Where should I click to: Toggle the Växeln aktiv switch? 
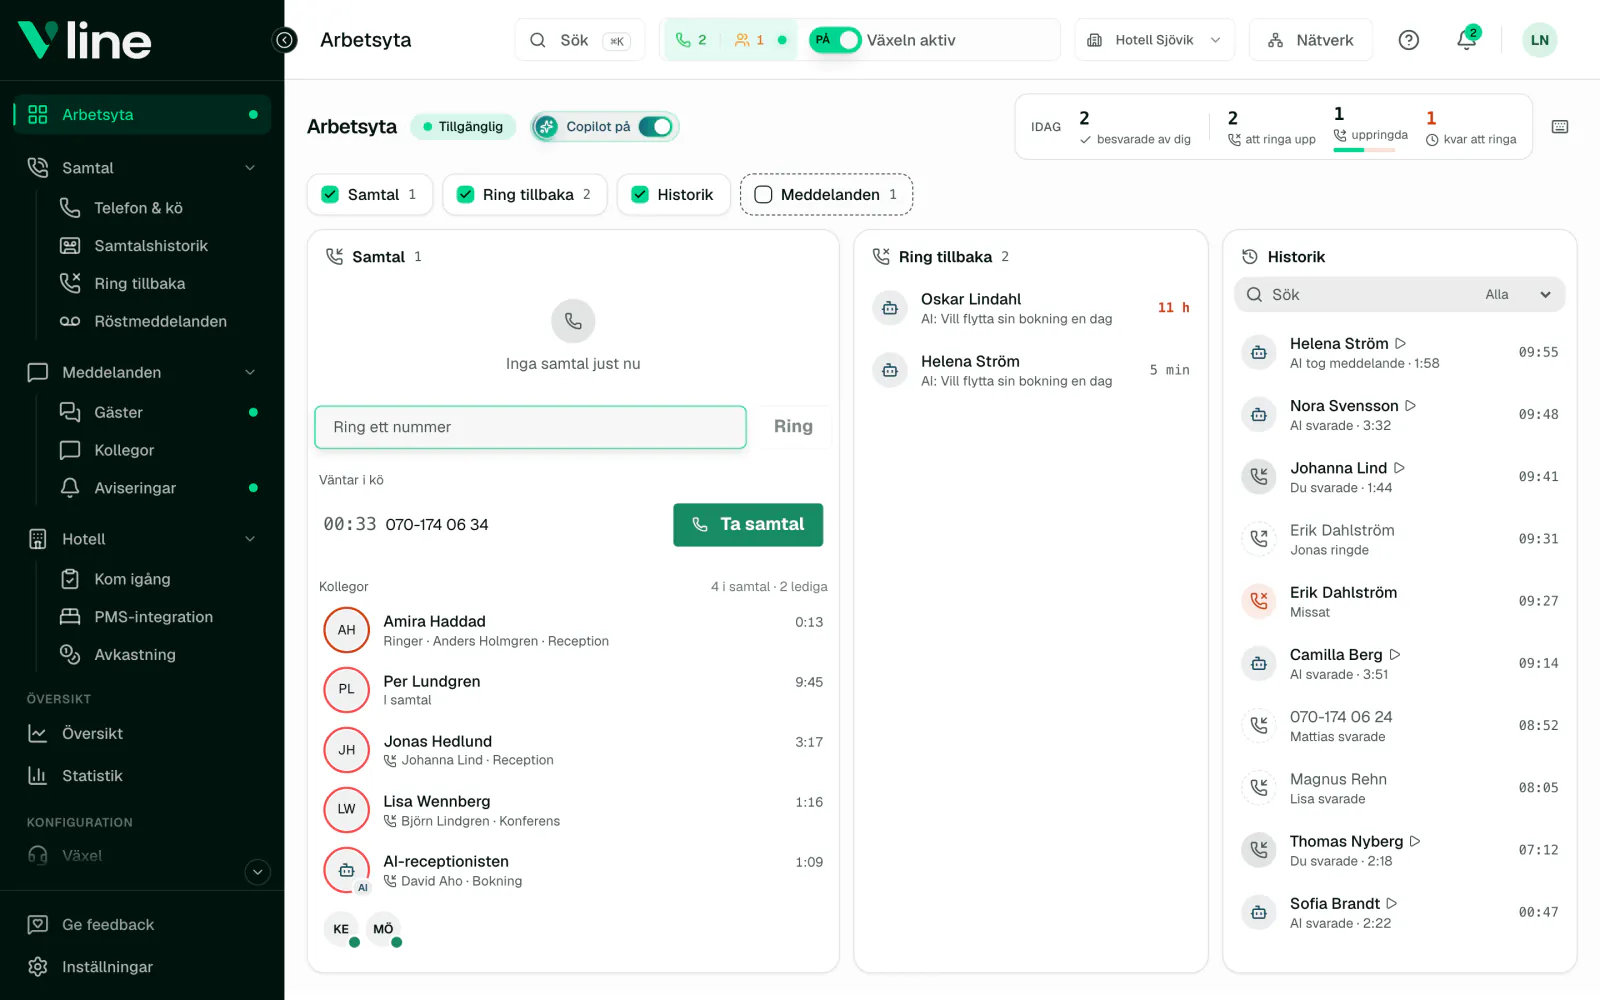[835, 40]
